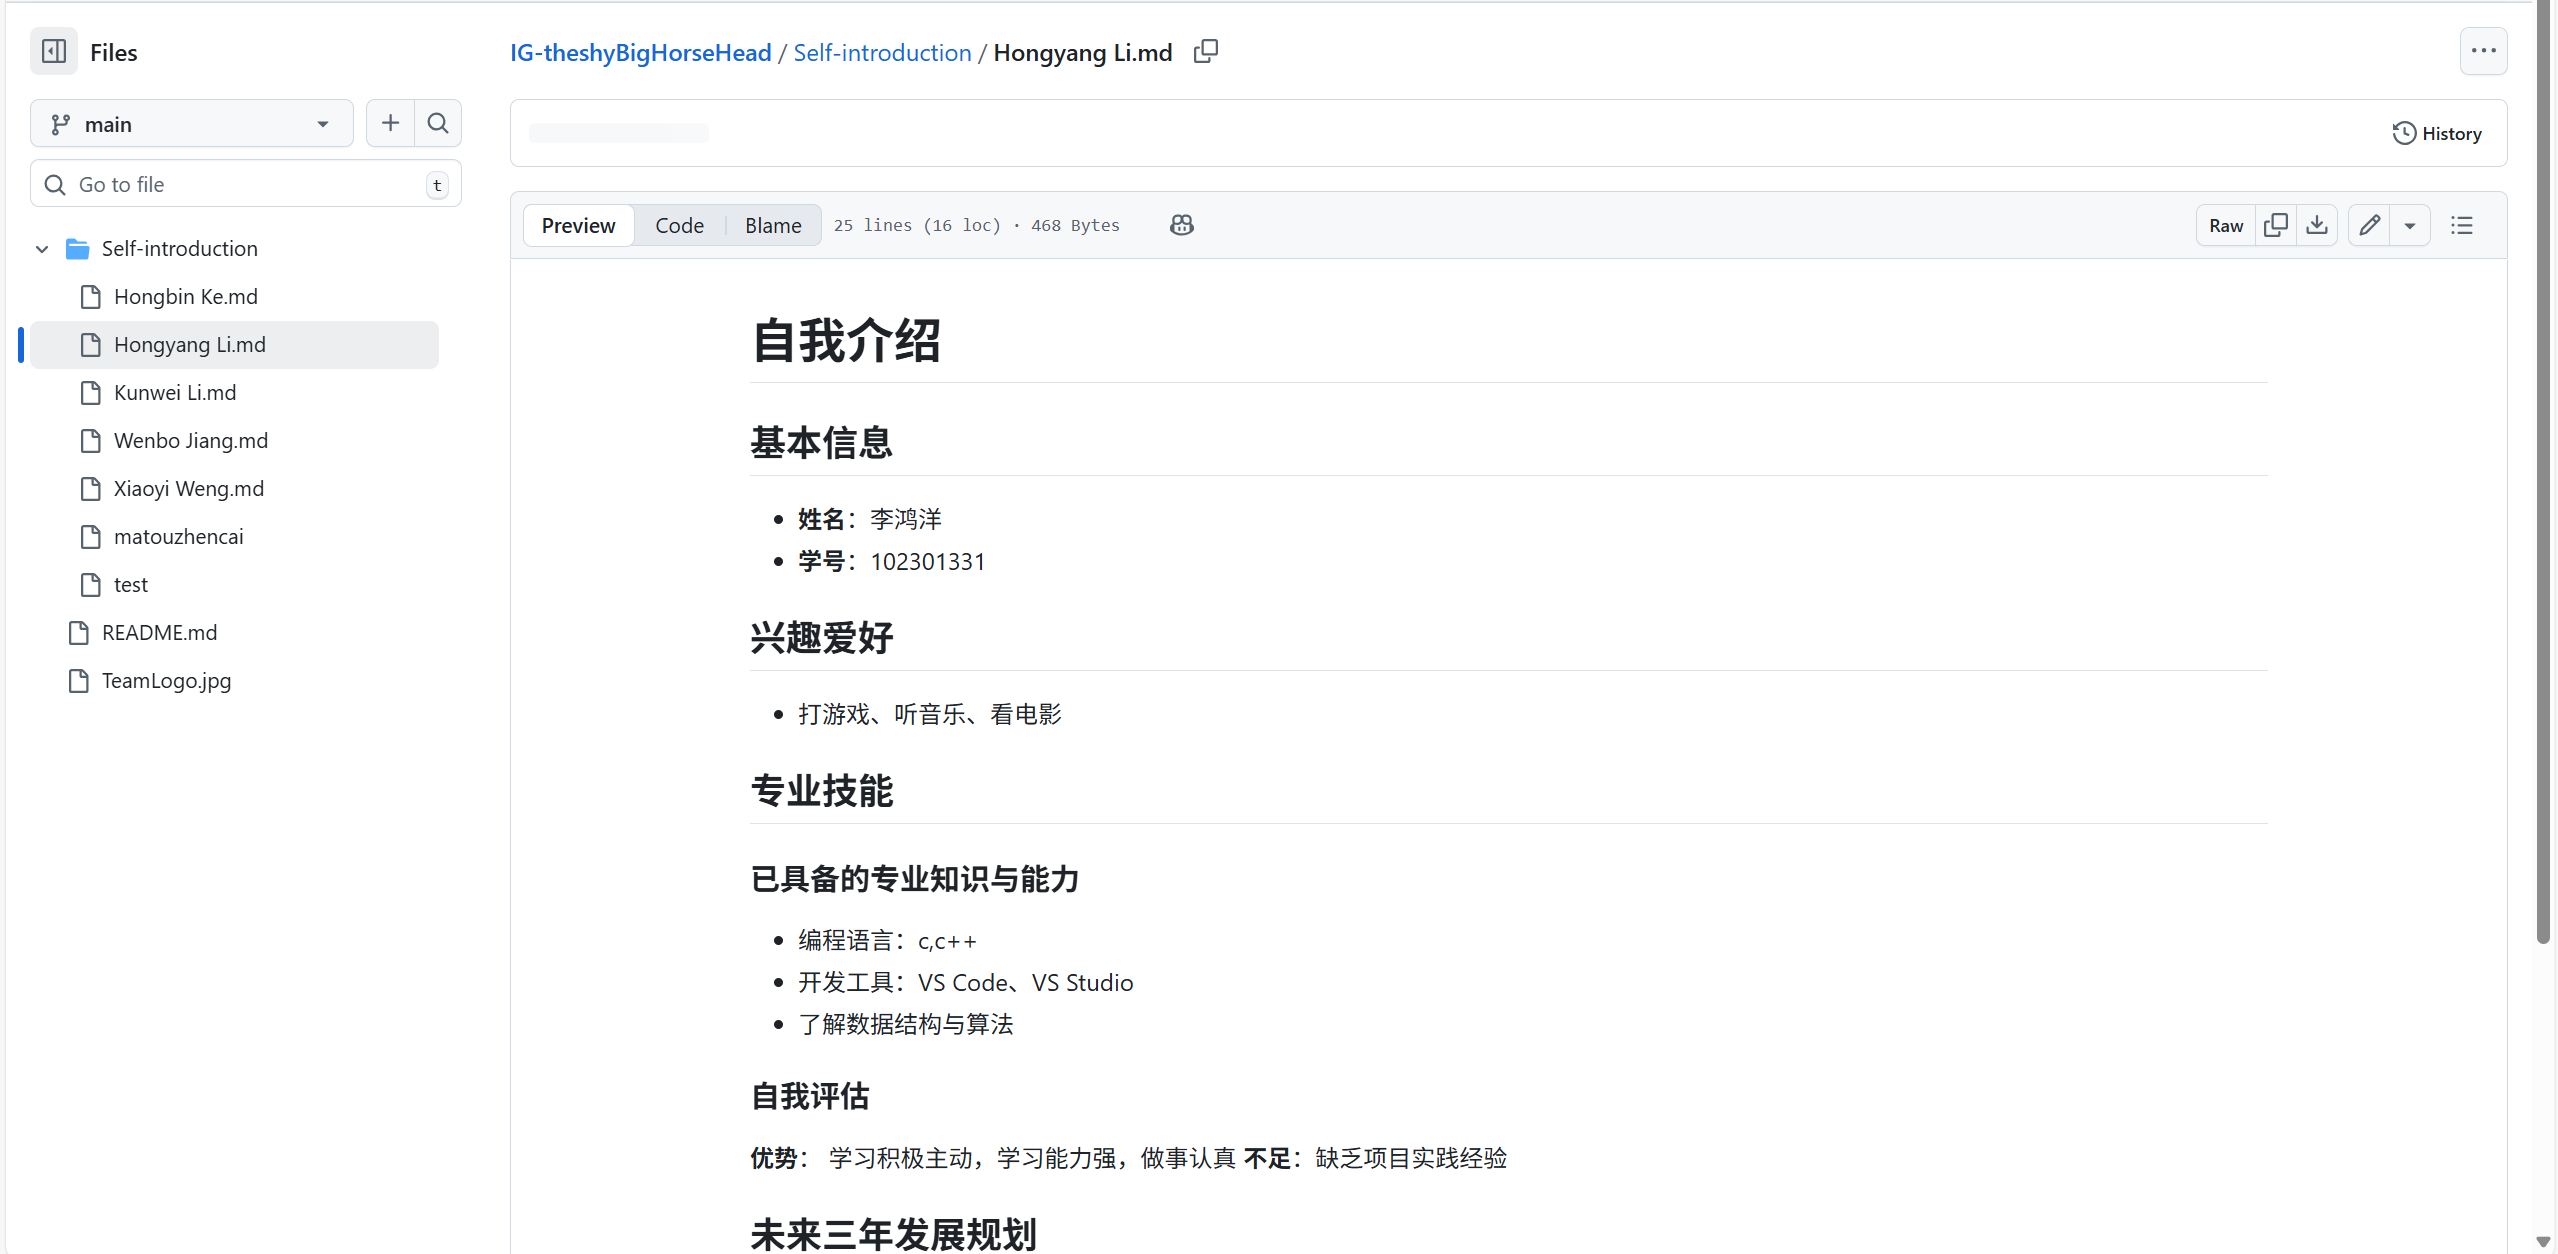Image resolution: width=2558 pixels, height=1254 pixels.
Task: Open the Copilot icon in file toolbar
Action: coord(1181,225)
